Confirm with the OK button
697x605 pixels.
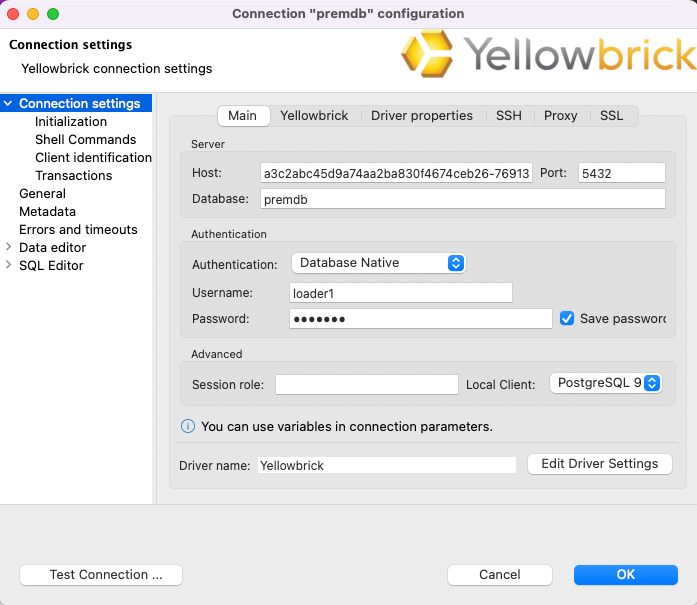[x=625, y=575]
